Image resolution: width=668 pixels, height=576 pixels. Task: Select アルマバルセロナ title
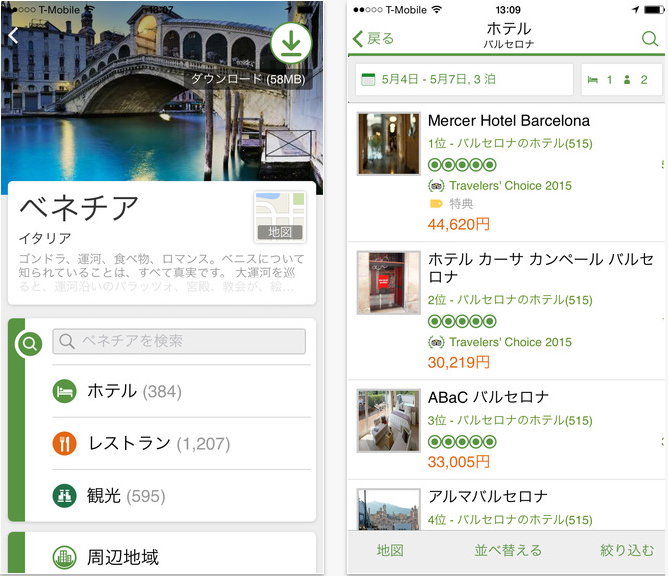pyautogui.click(x=488, y=496)
